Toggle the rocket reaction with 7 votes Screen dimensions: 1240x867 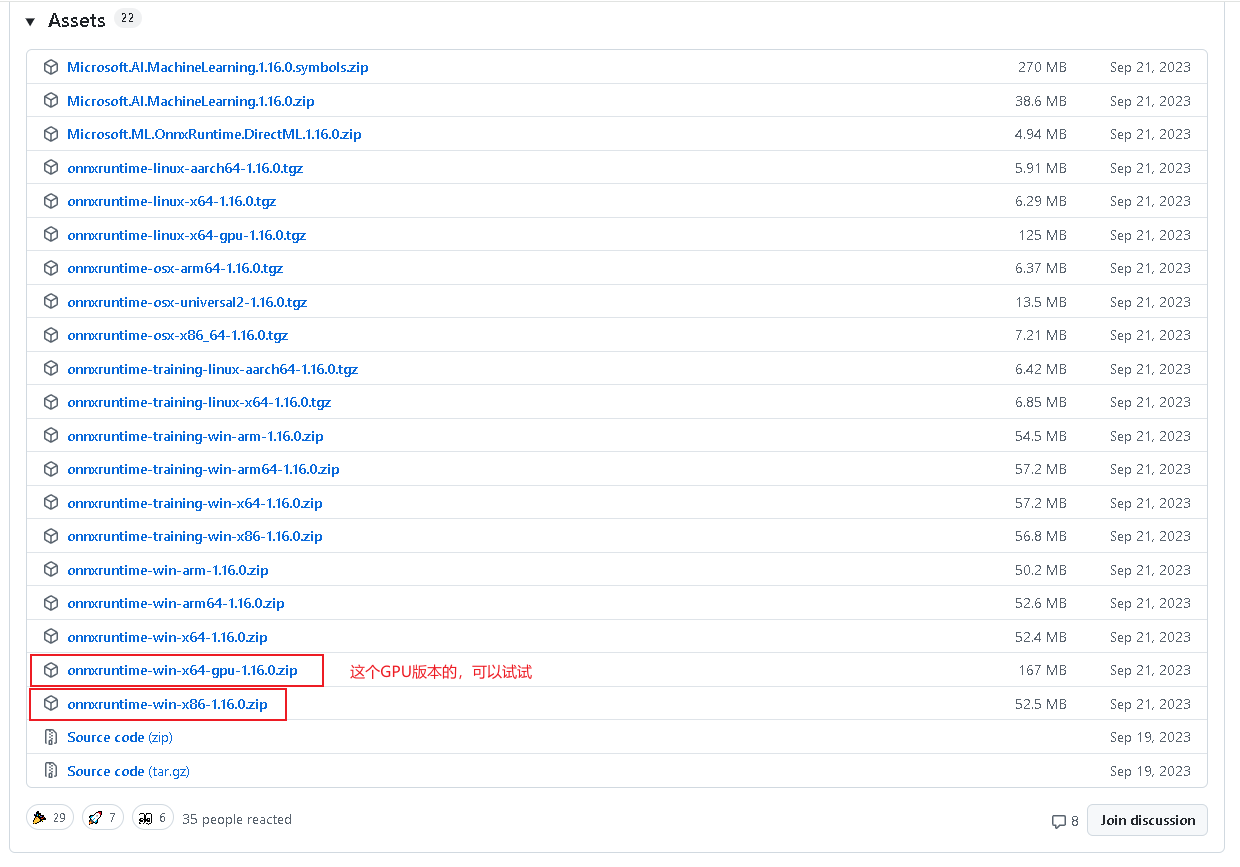pos(102,817)
